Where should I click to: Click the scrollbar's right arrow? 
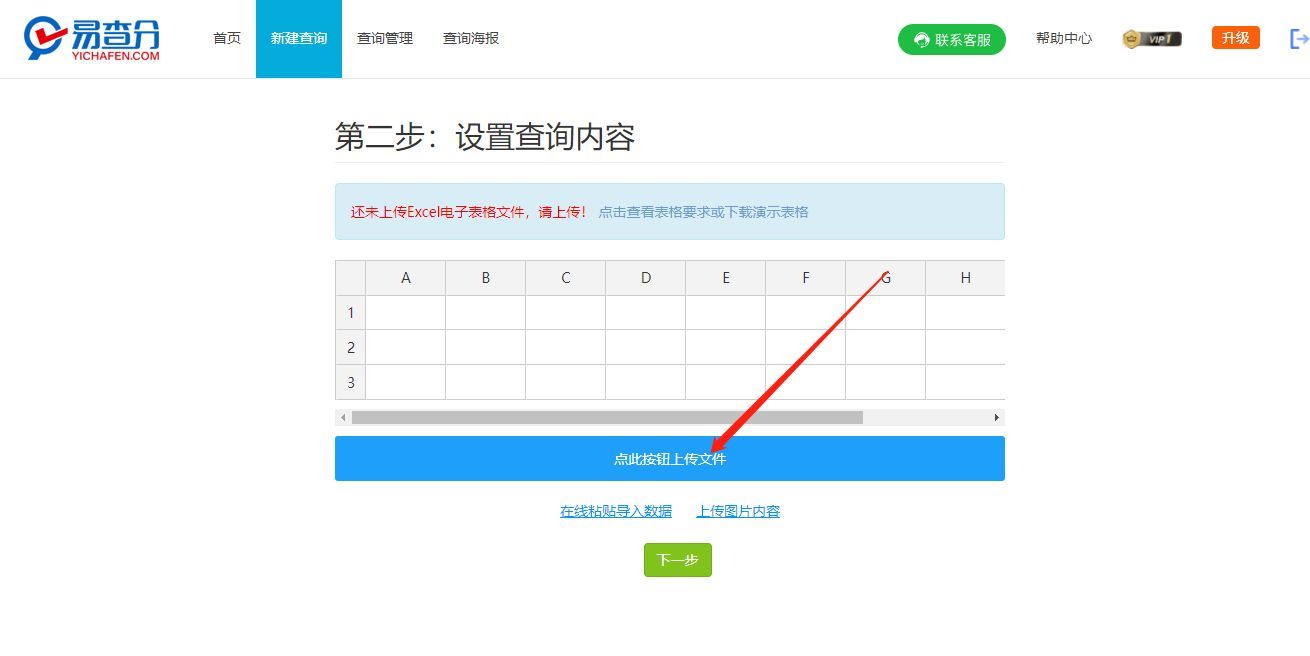click(997, 417)
